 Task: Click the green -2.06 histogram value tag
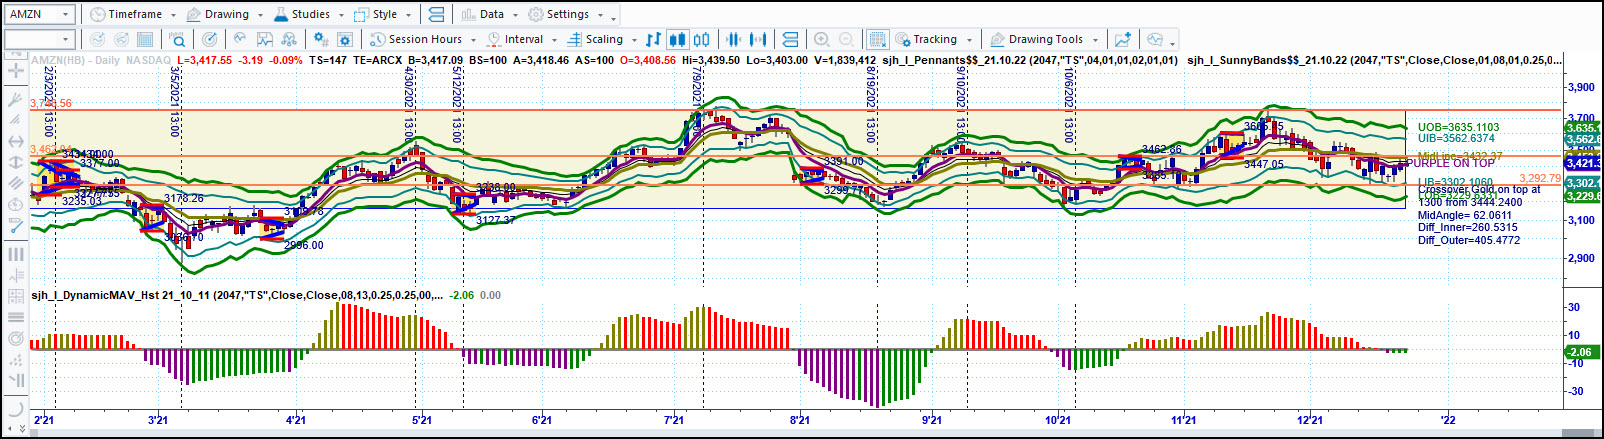[x=1580, y=352]
